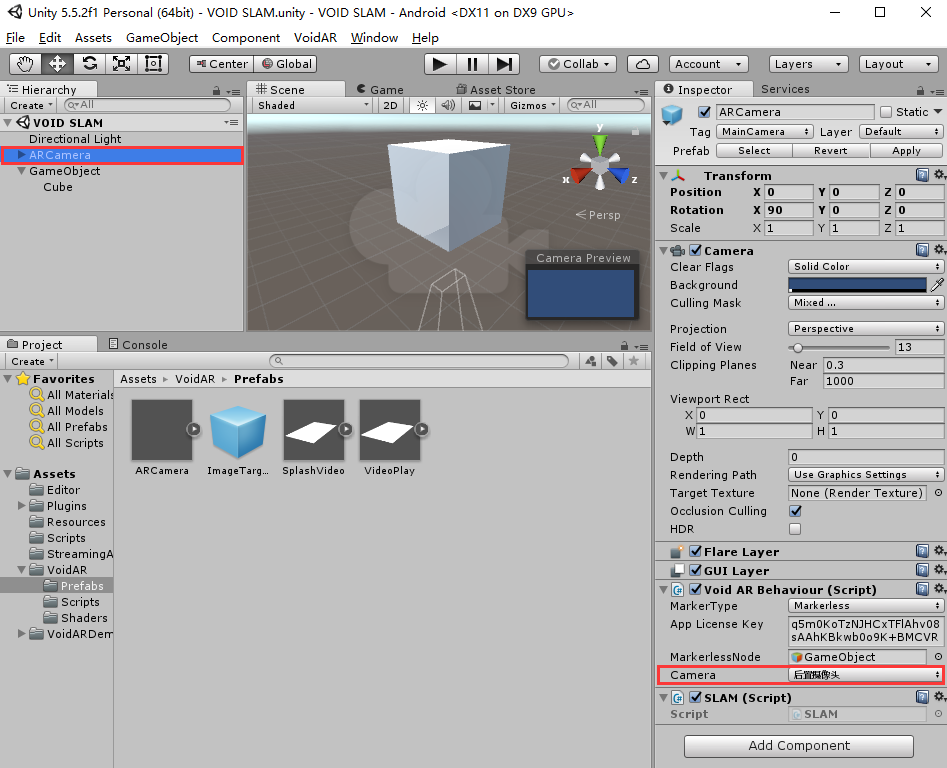Disable the Flare Layer checkbox
The image size is (947, 768).
pyautogui.click(x=696, y=551)
